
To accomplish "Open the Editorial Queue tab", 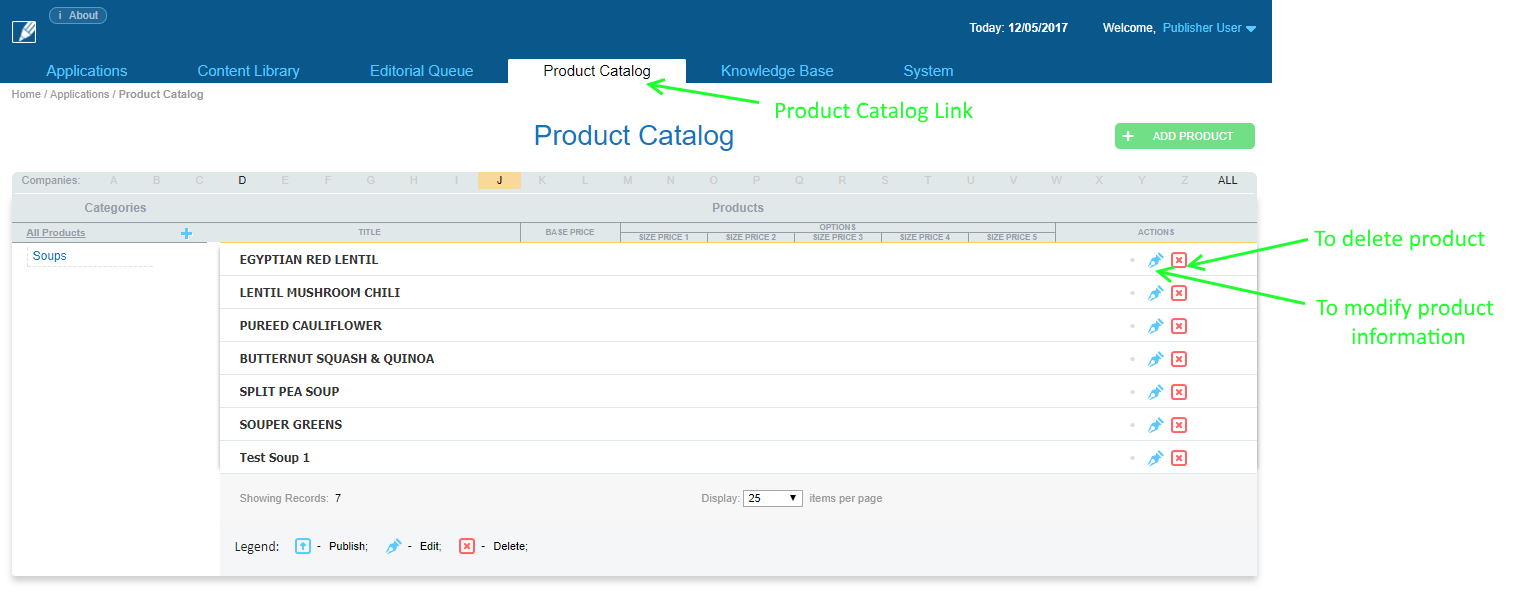I will pos(421,71).
